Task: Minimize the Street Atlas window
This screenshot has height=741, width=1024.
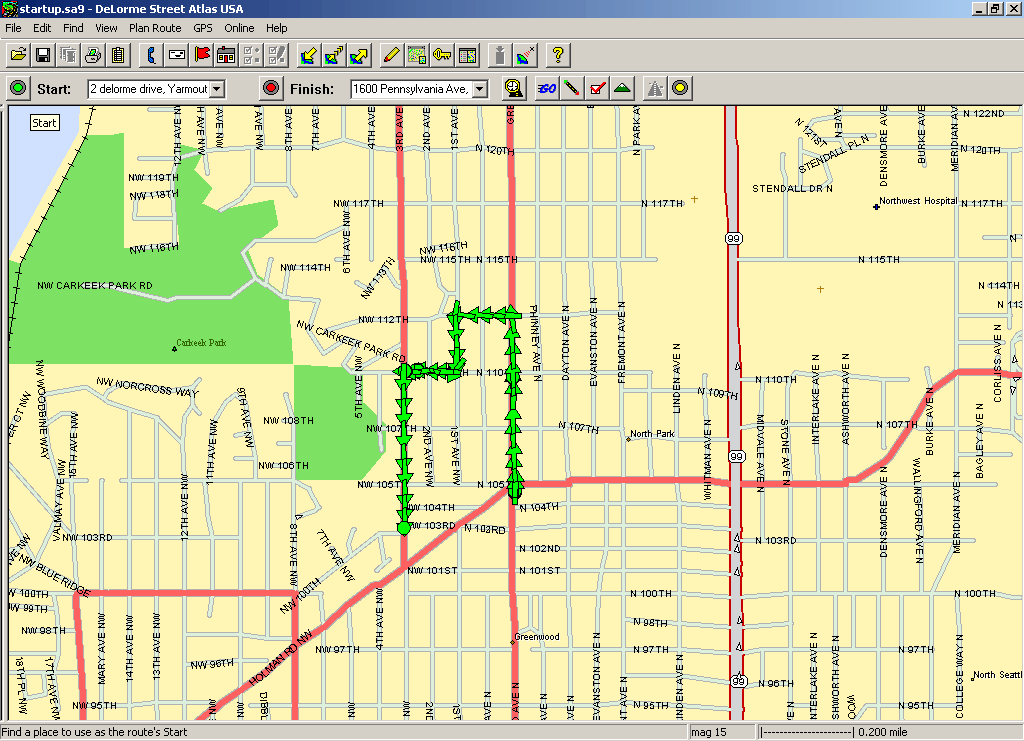Action: pos(979,9)
